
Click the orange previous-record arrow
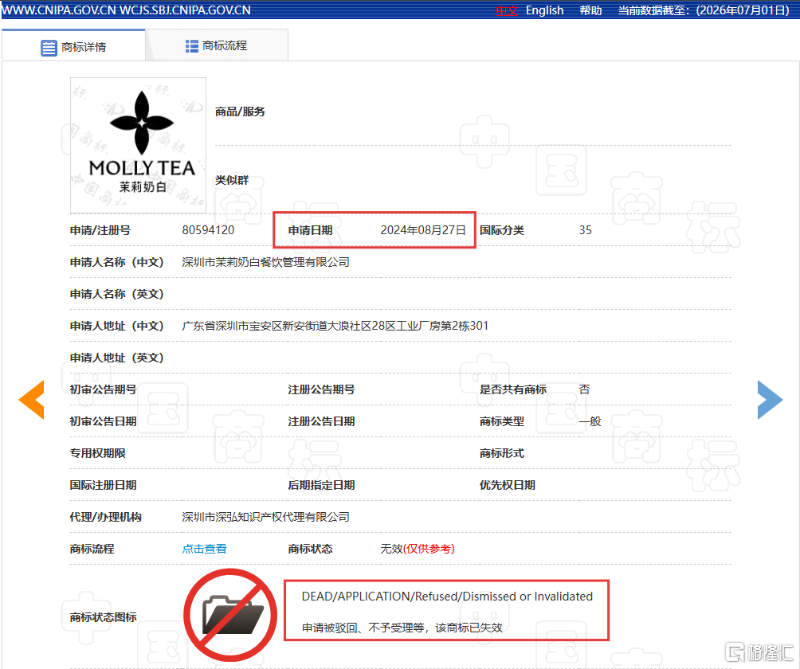click(32, 400)
